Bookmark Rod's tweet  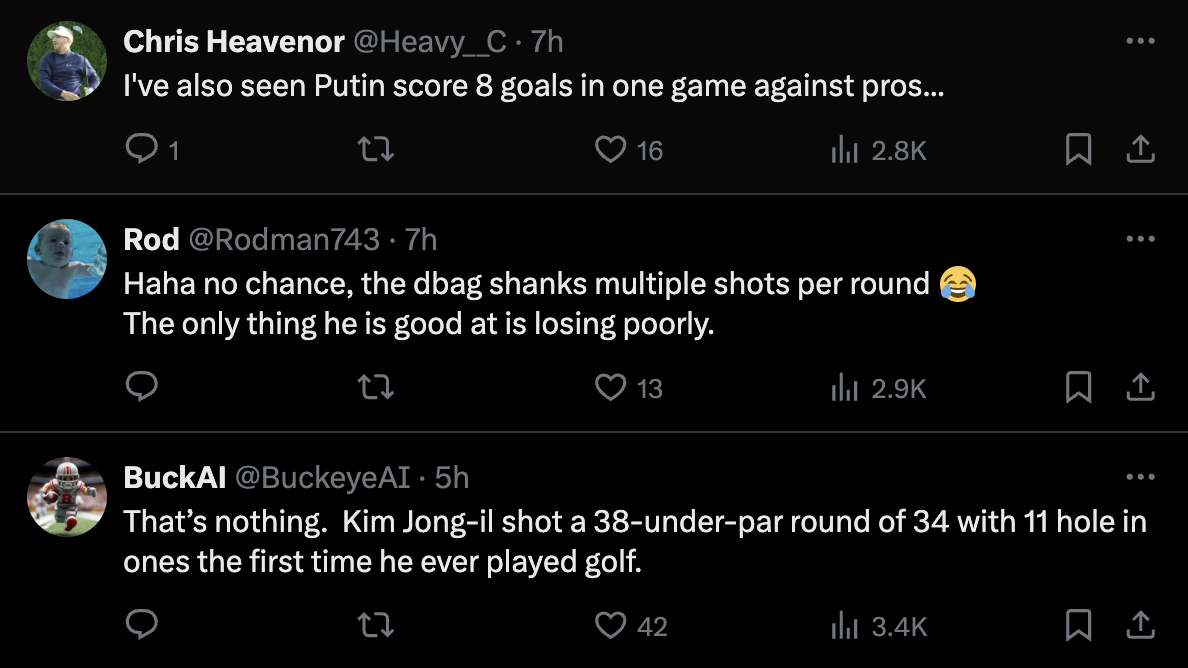1078,387
